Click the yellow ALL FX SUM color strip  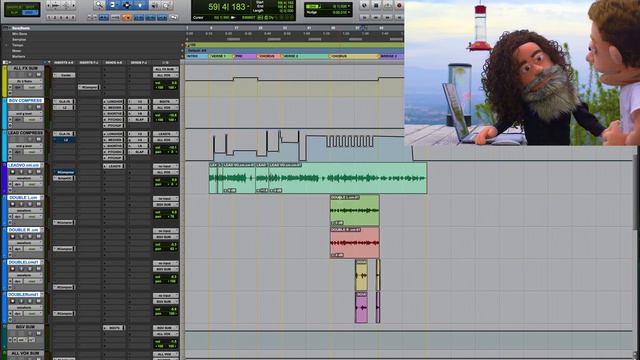point(4,81)
